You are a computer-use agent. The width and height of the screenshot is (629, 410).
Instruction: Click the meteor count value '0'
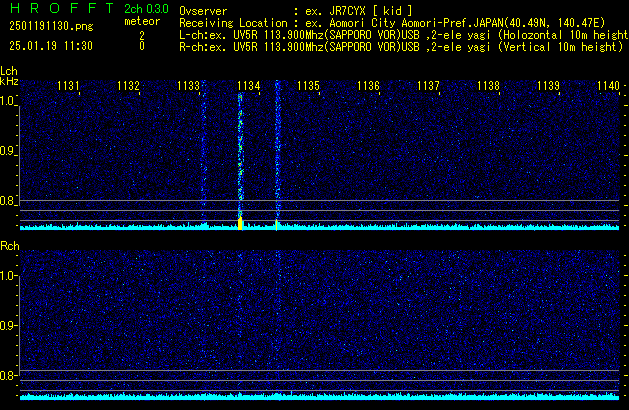[142, 46]
